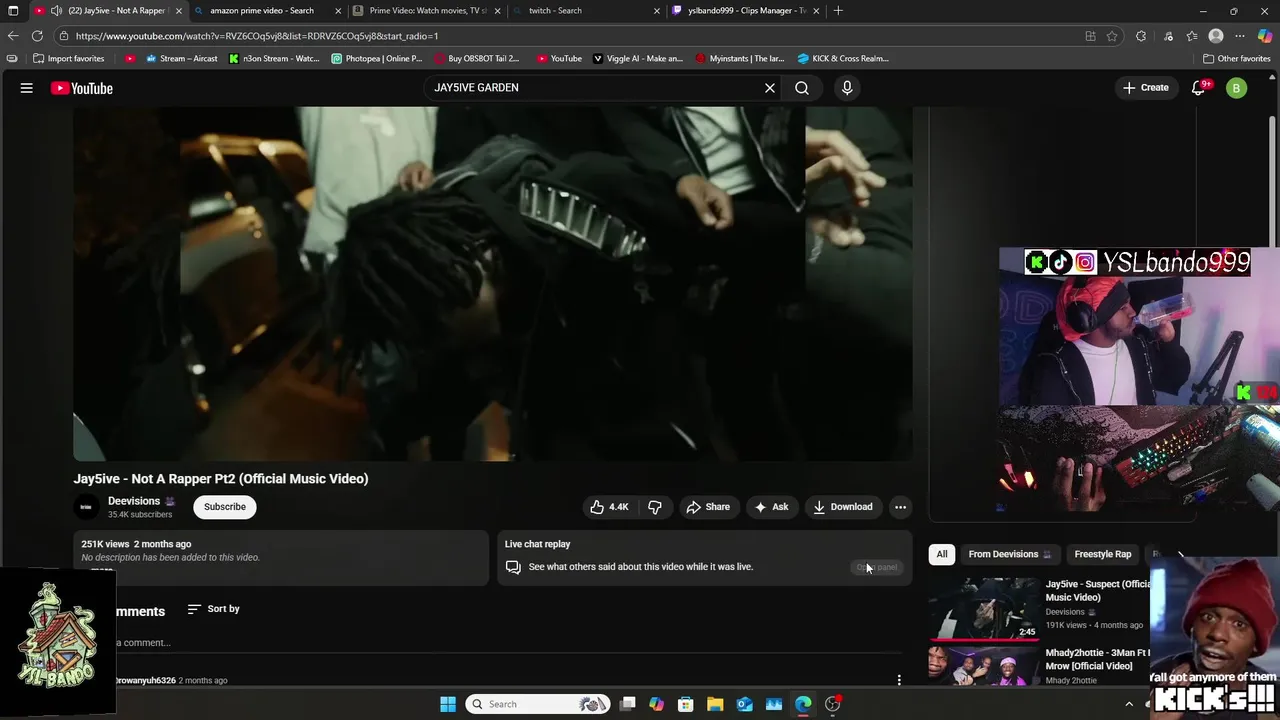Open File Explorer from the taskbar
The width and height of the screenshot is (1280, 720).
715,704
